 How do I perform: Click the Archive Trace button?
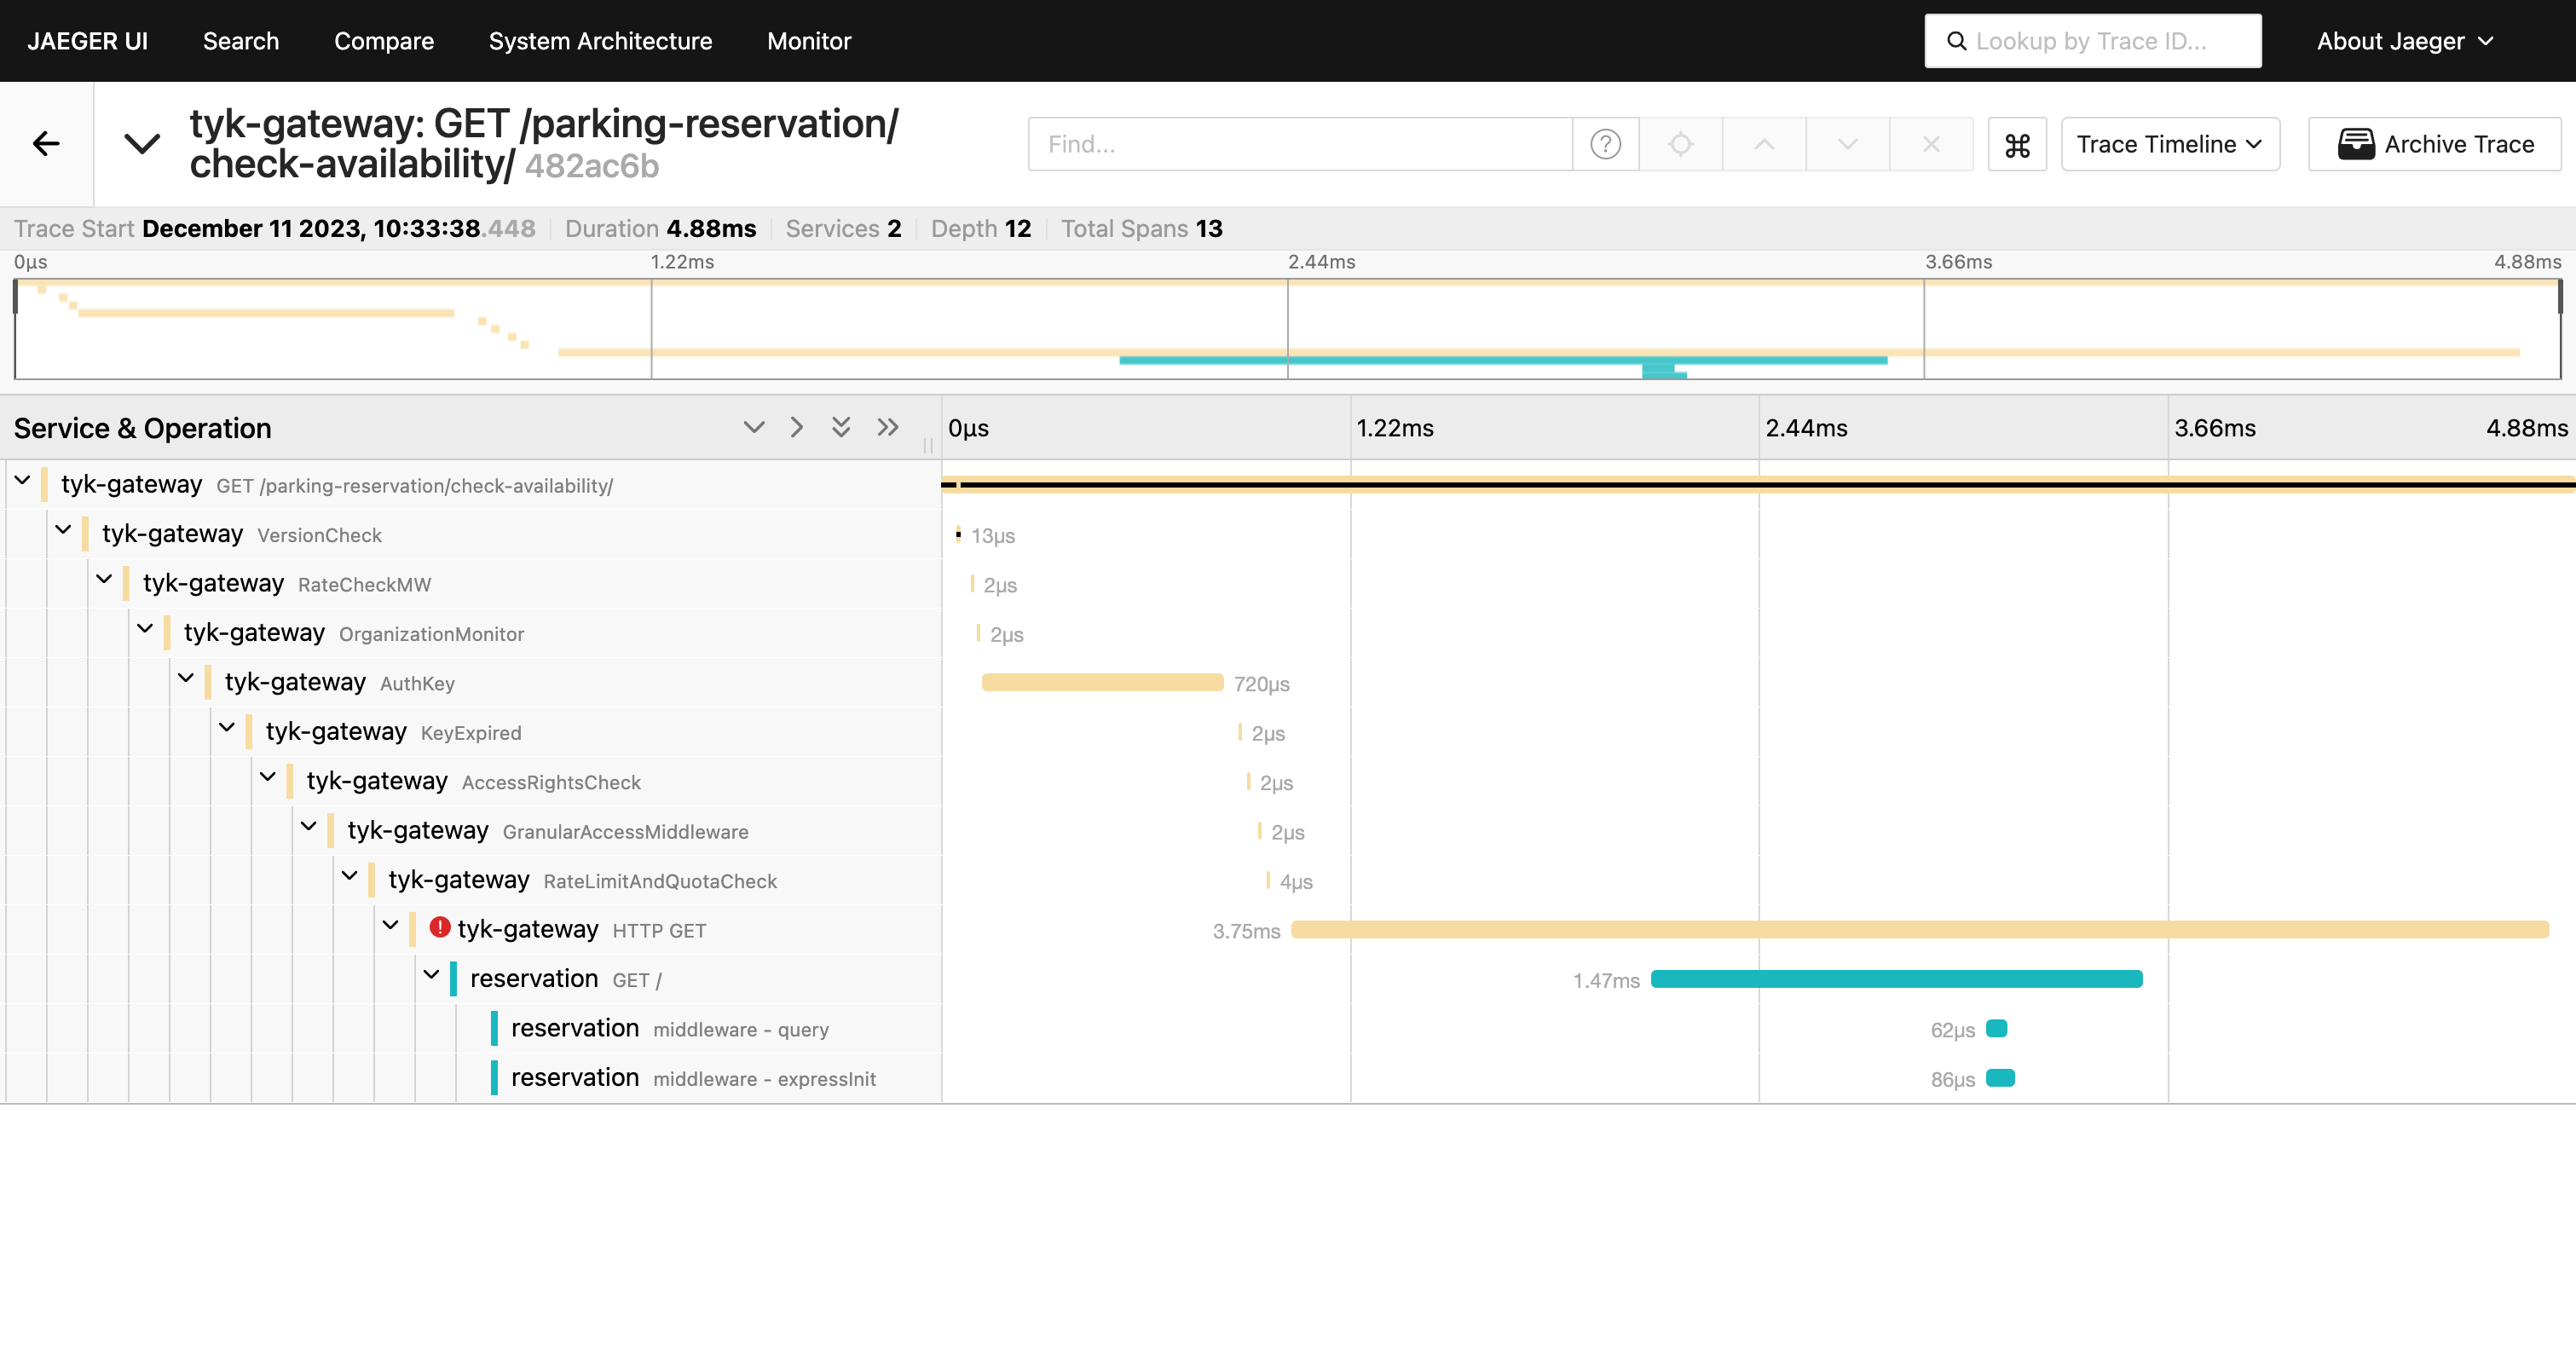coord(2435,145)
